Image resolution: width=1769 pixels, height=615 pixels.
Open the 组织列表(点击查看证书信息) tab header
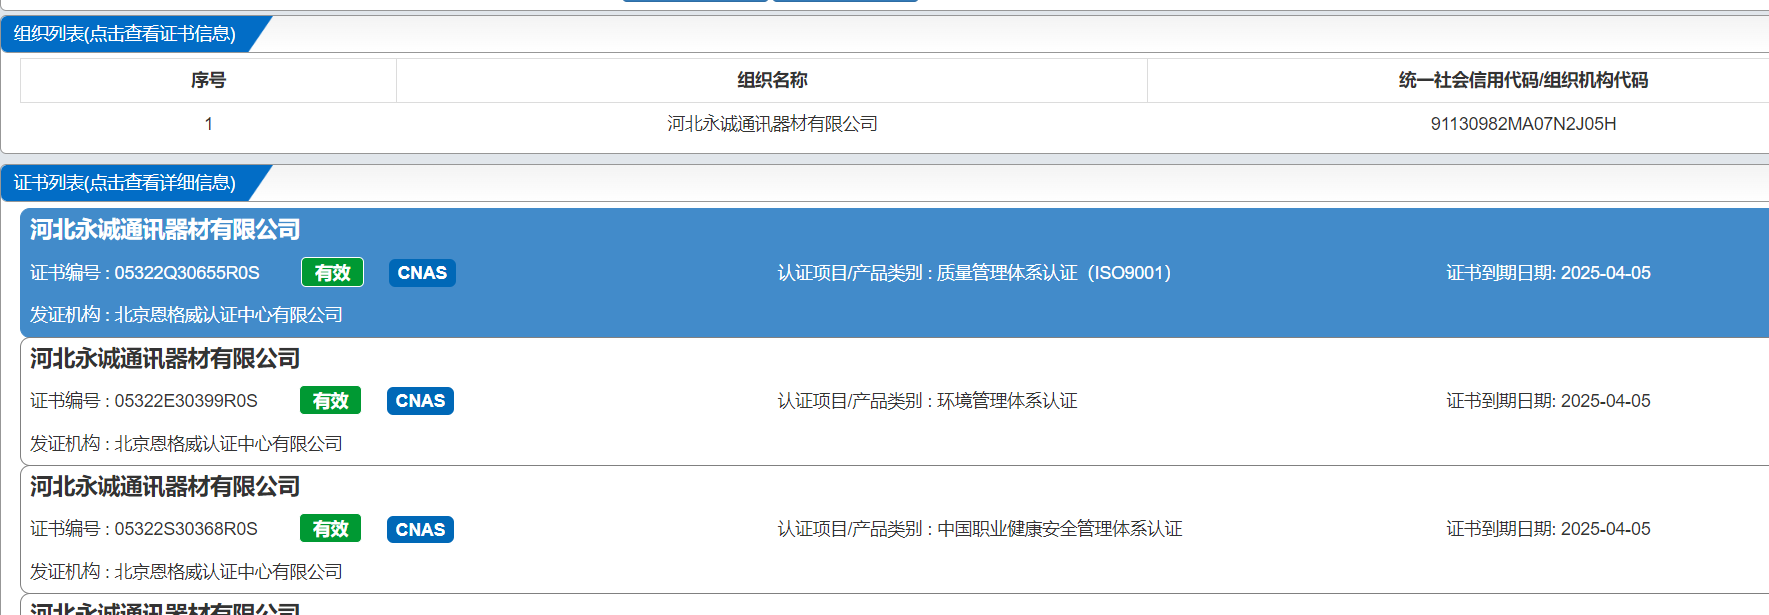(x=125, y=34)
